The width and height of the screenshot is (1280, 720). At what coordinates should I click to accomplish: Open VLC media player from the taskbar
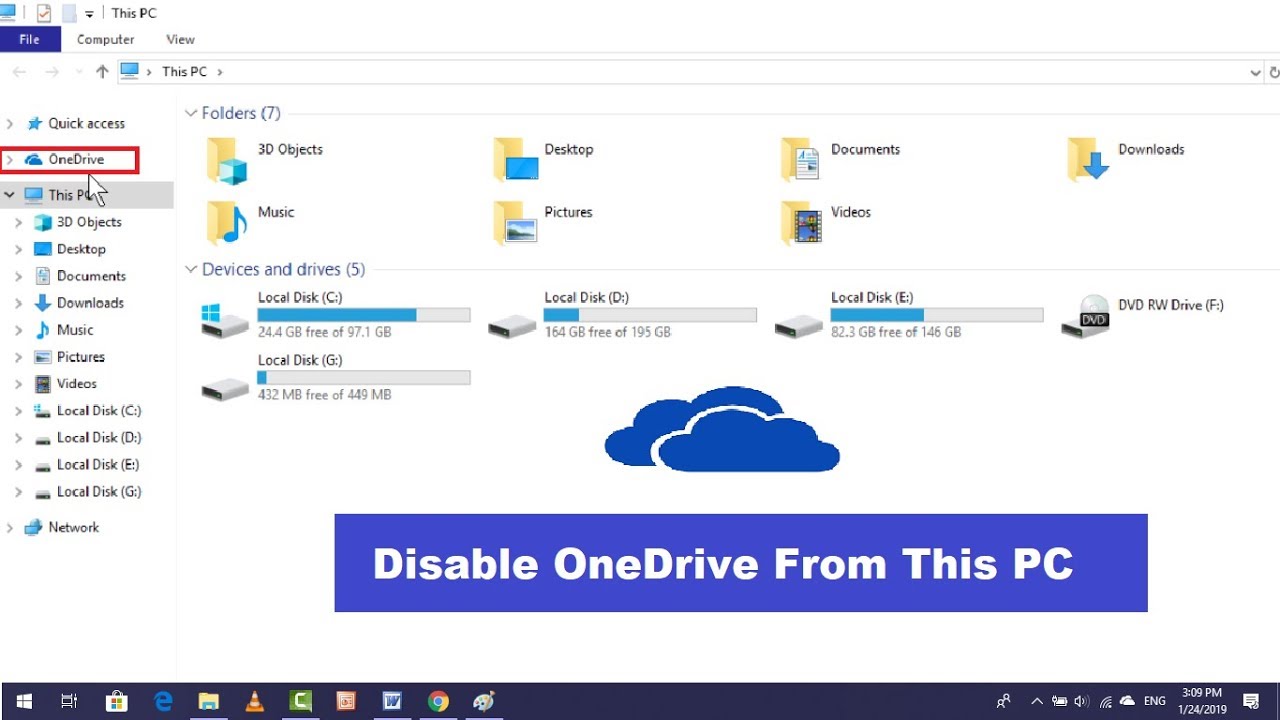(254, 701)
